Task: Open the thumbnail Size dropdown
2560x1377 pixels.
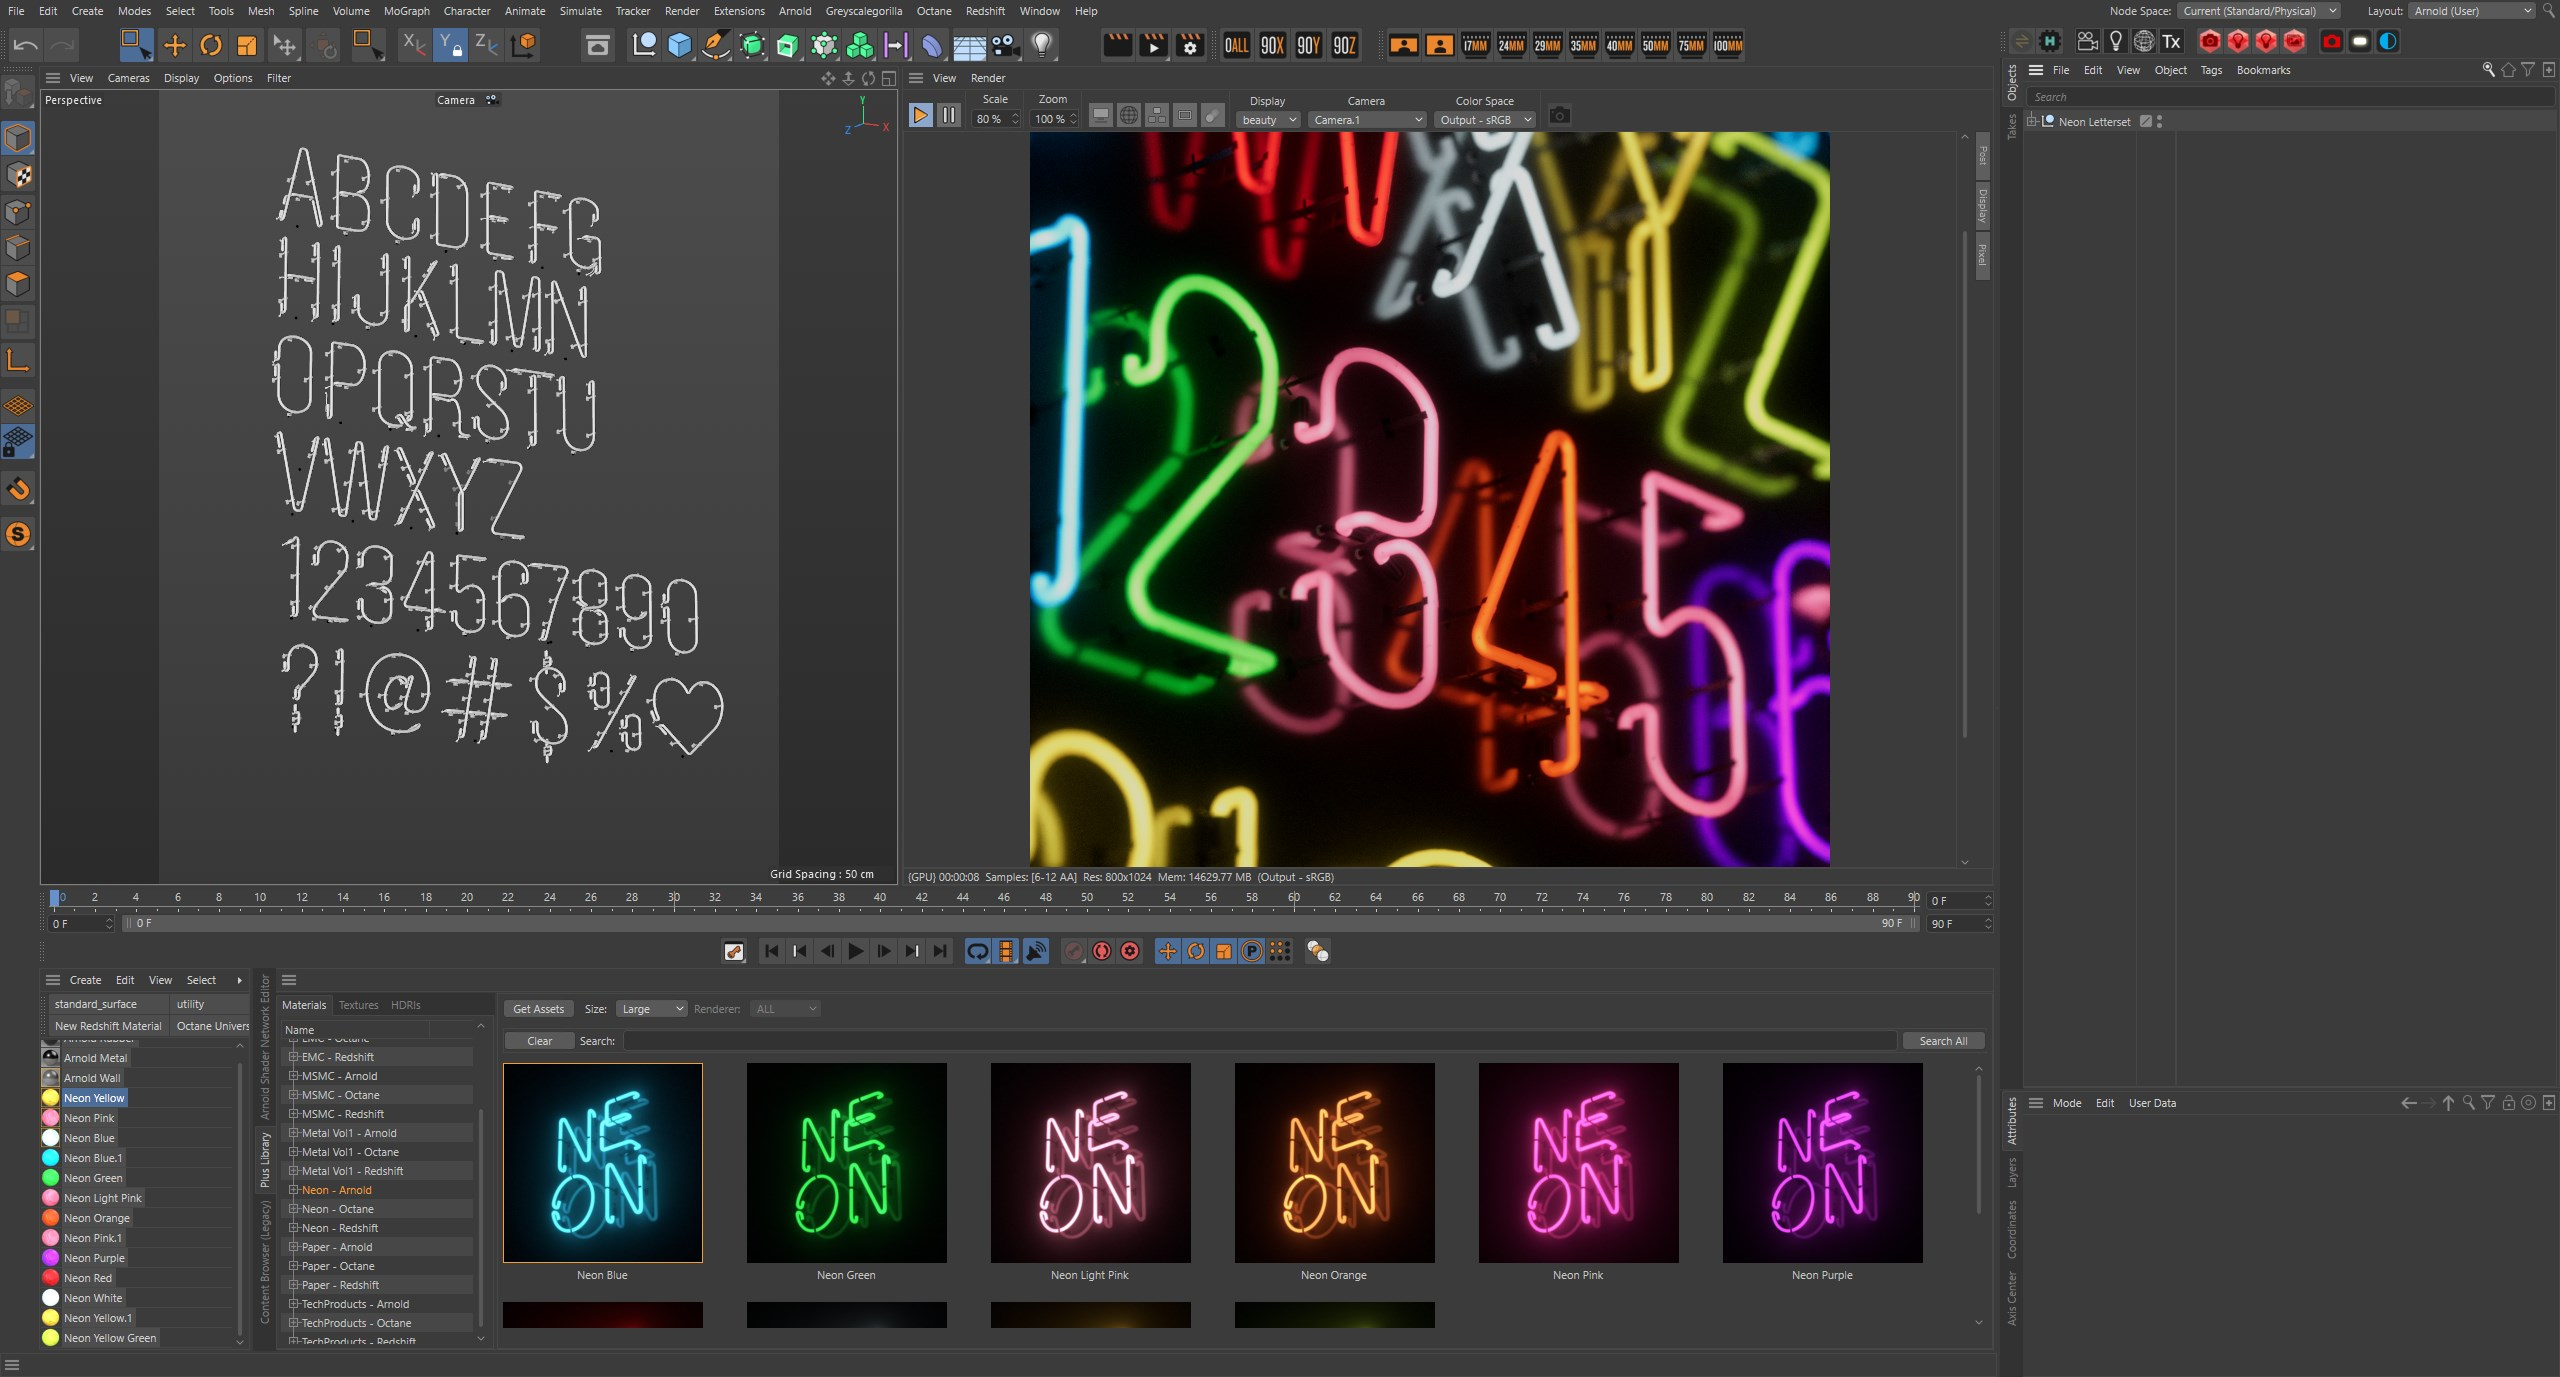Action: [x=651, y=1009]
